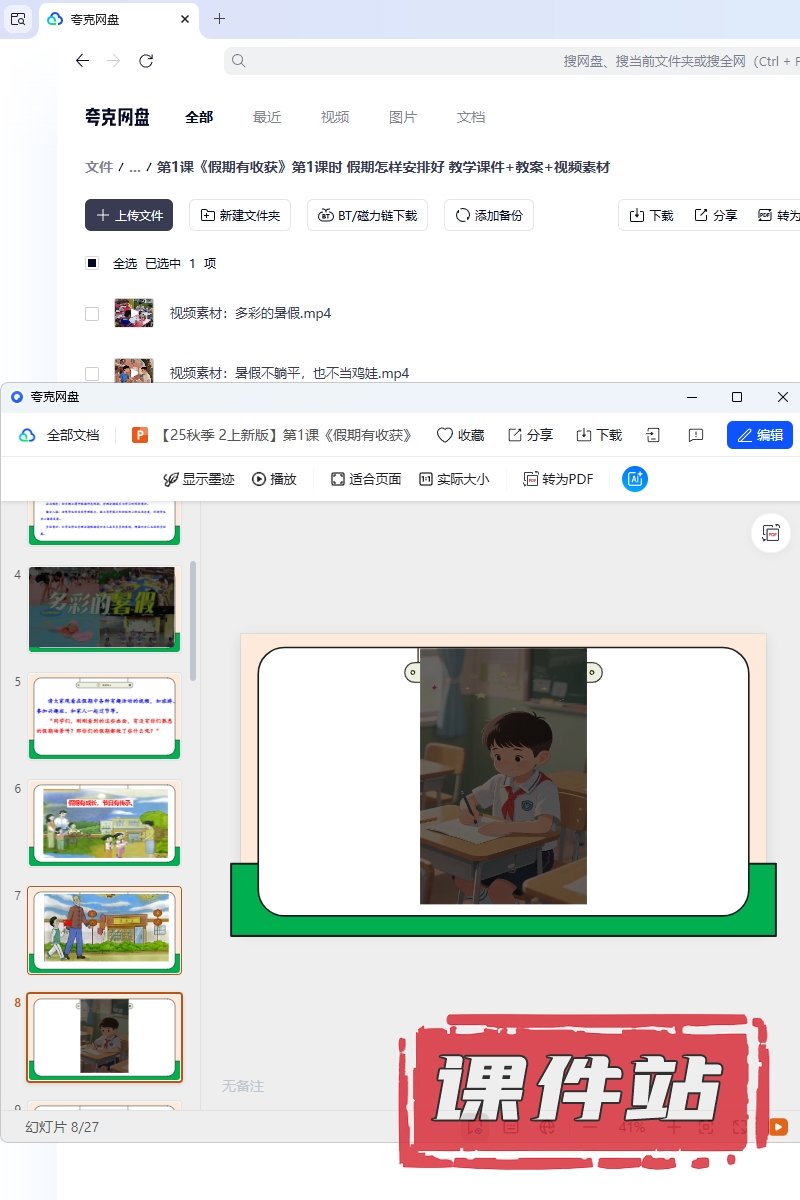Select slide 6 thumbnail

[x=104, y=822]
